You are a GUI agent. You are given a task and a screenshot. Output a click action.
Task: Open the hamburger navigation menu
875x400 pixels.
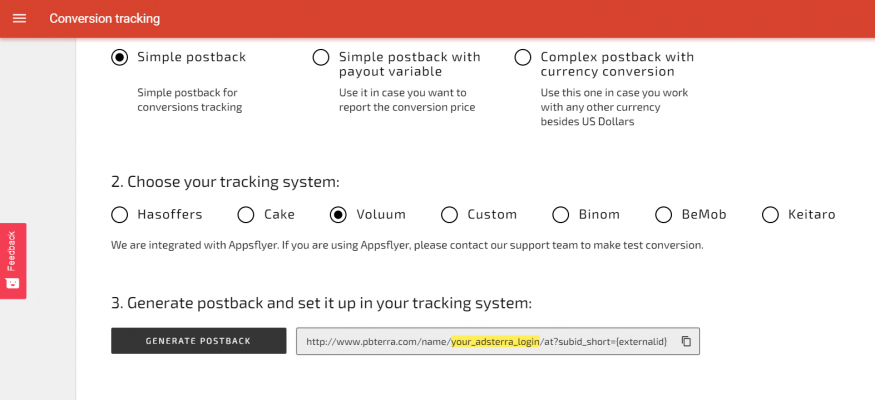20,18
